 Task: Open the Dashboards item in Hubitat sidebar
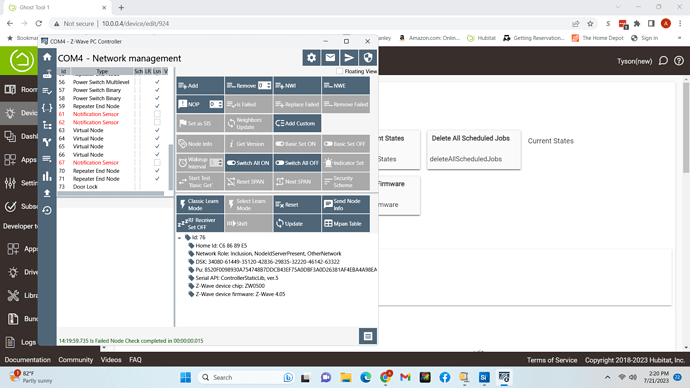click(x=20, y=136)
